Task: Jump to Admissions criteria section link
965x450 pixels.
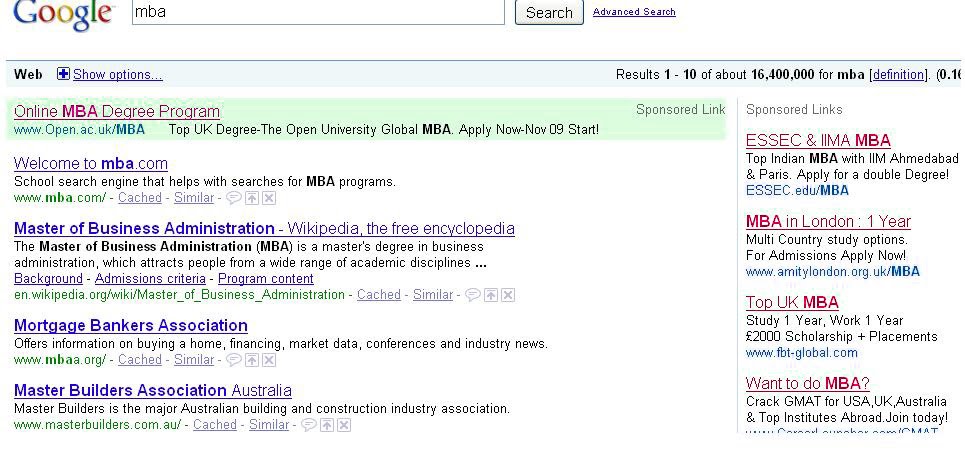Action: point(150,279)
